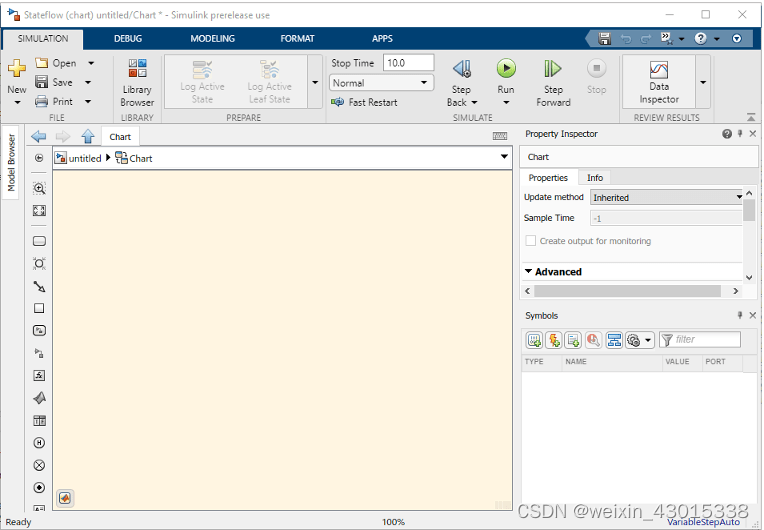Image resolution: width=764 pixels, height=530 pixels.
Task: Select the Truth Table tool
Action: tap(39, 420)
